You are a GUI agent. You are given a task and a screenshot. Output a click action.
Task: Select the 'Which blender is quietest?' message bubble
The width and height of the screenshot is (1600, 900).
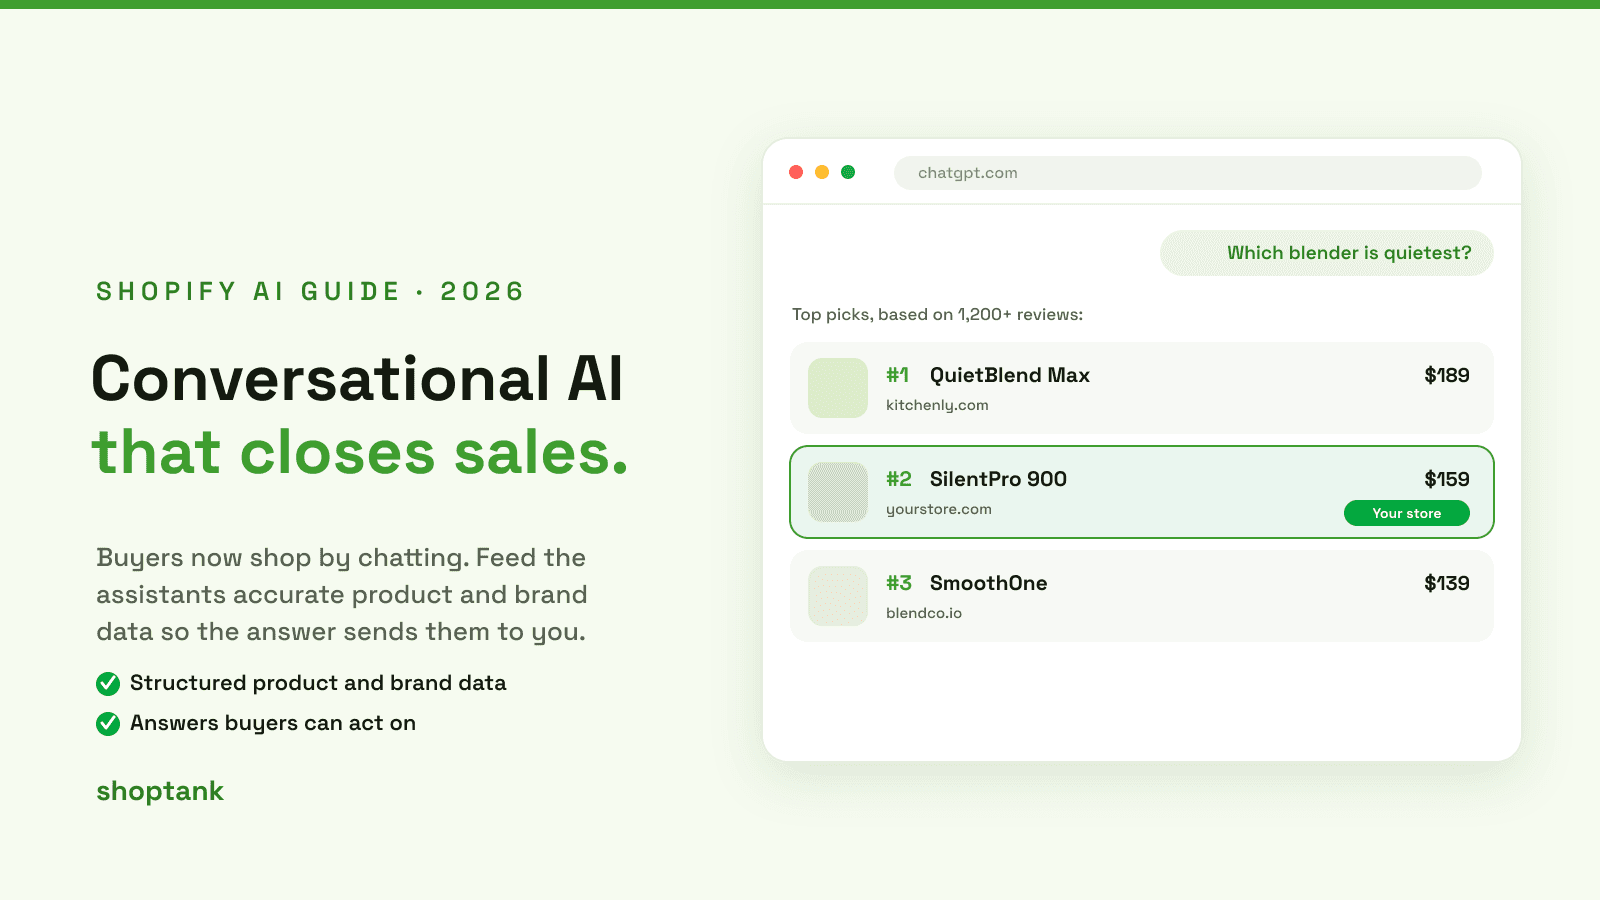pos(1326,253)
